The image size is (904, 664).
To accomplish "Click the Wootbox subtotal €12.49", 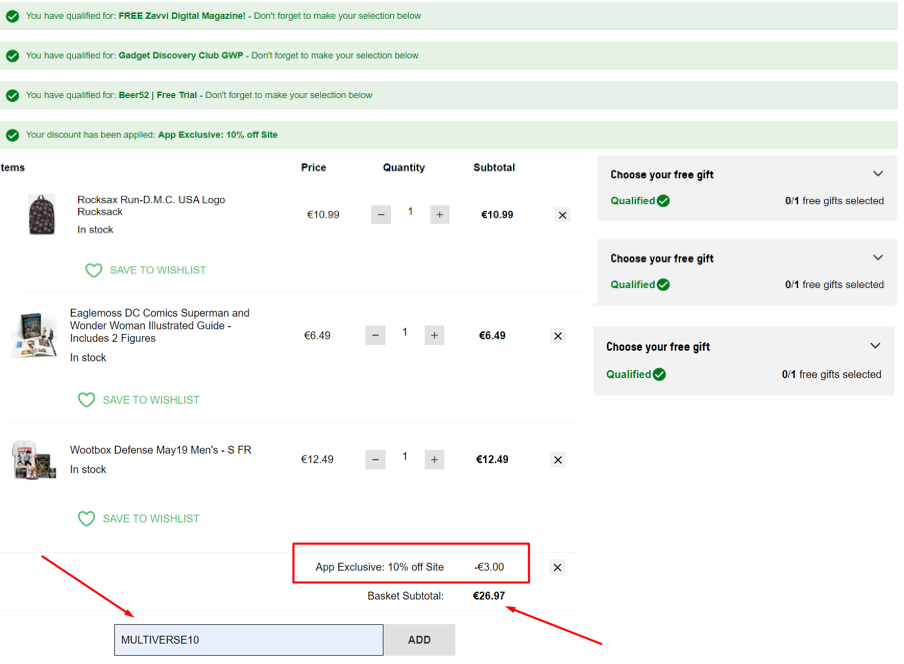I will tap(492, 459).
